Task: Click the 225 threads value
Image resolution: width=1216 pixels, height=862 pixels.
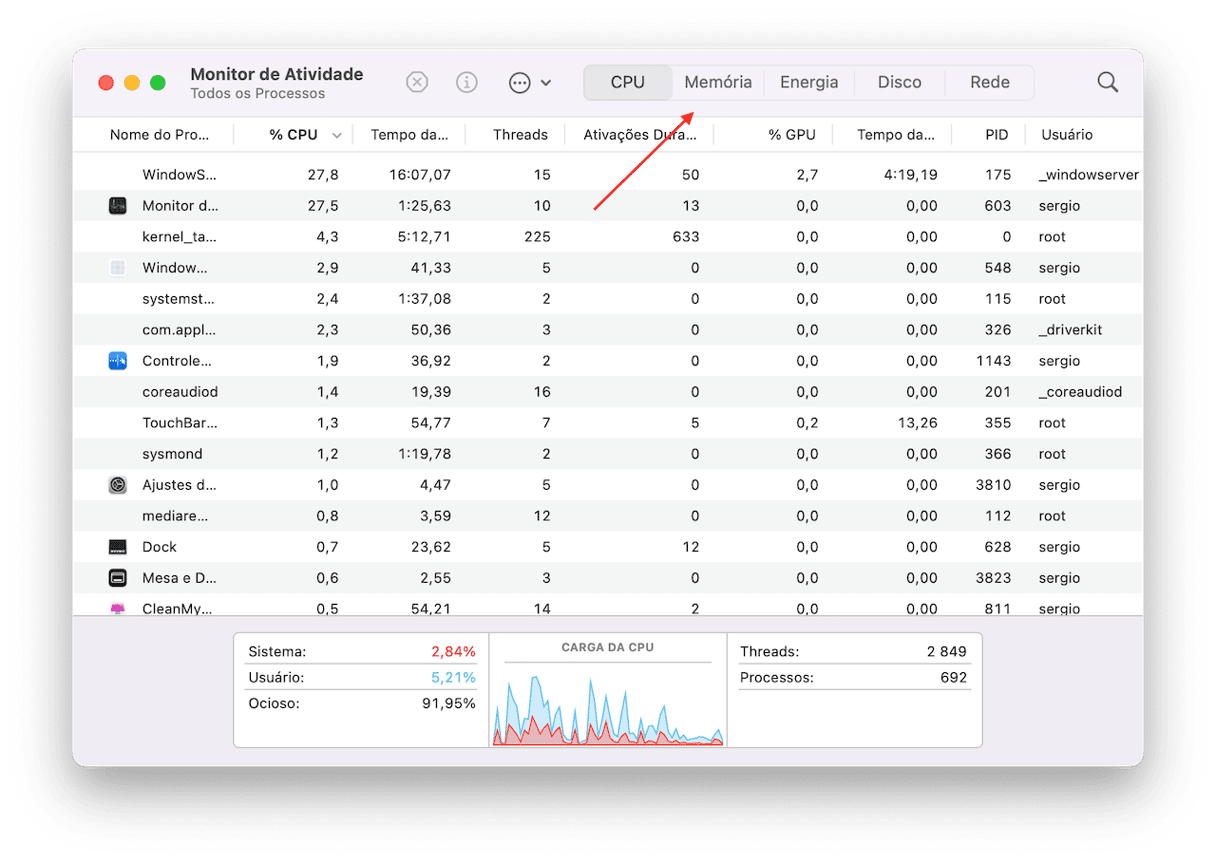Action: pyautogui.click(x=537, y=237)
